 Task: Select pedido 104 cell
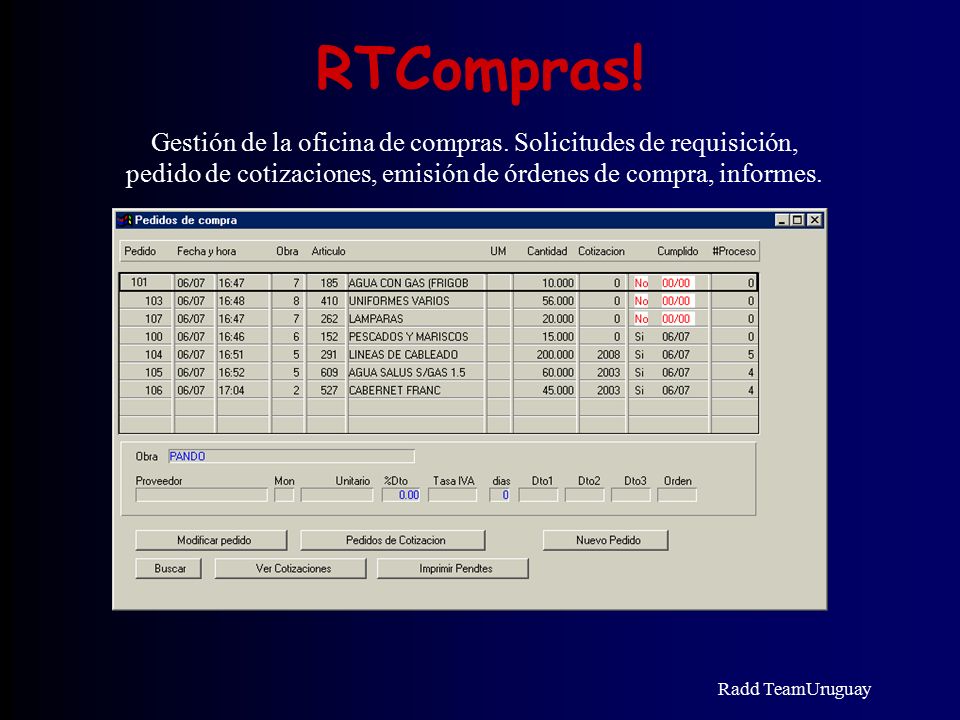[146, 354]
